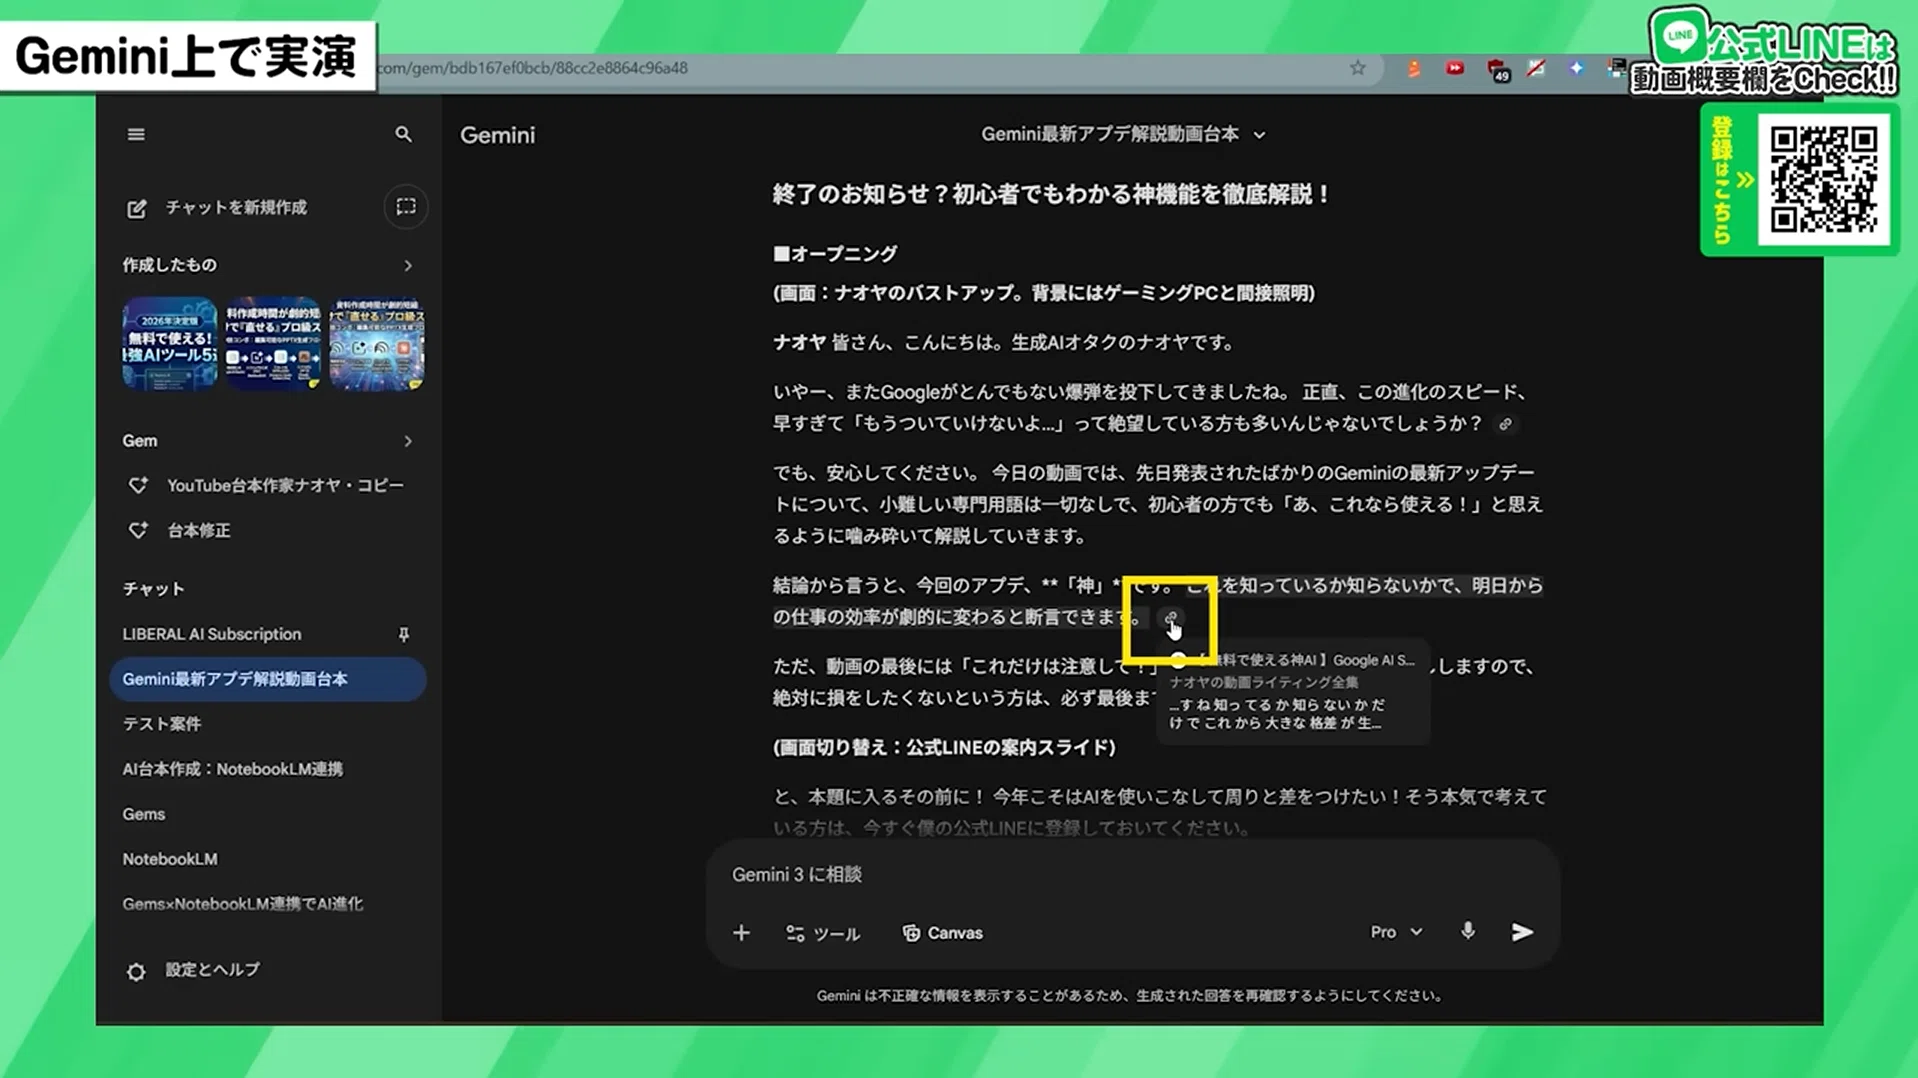
Task: Open conversation title dropdown Gemini最新アプデ解説動画台本
Action: click(1123, 134)
